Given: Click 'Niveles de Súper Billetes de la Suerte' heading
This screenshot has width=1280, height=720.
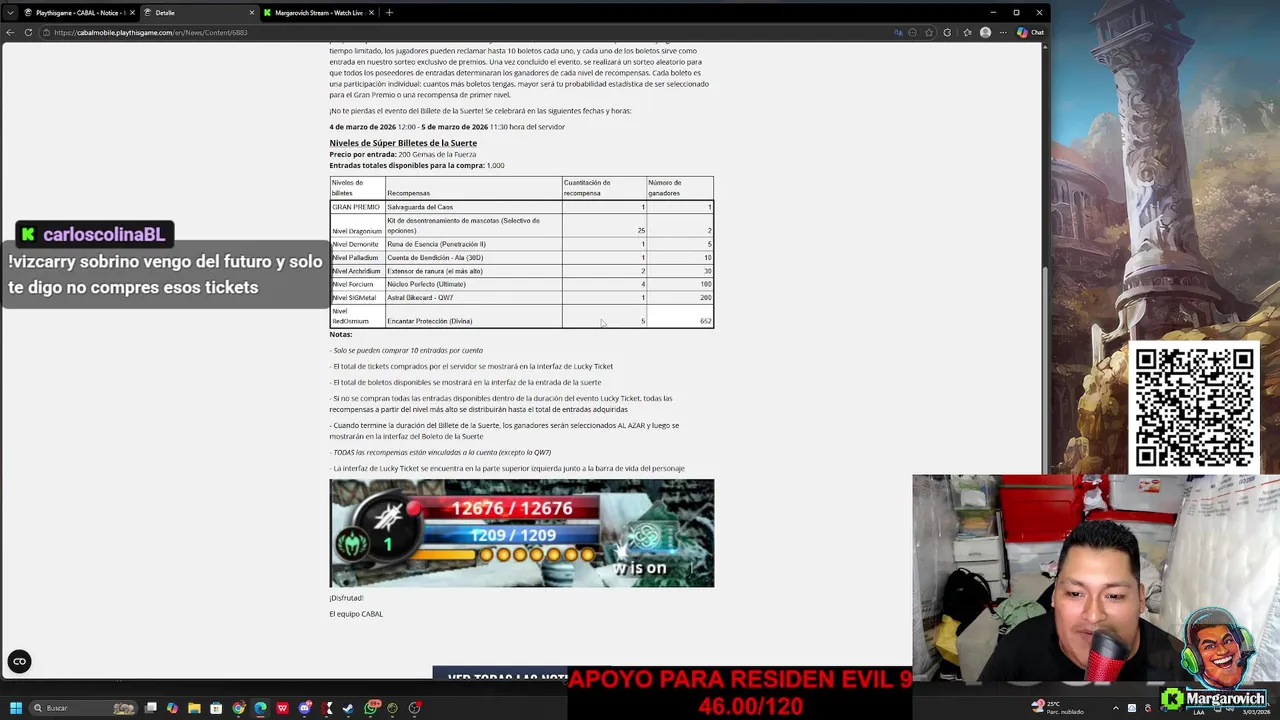Looking at the screenshot, I should [403, 143].
